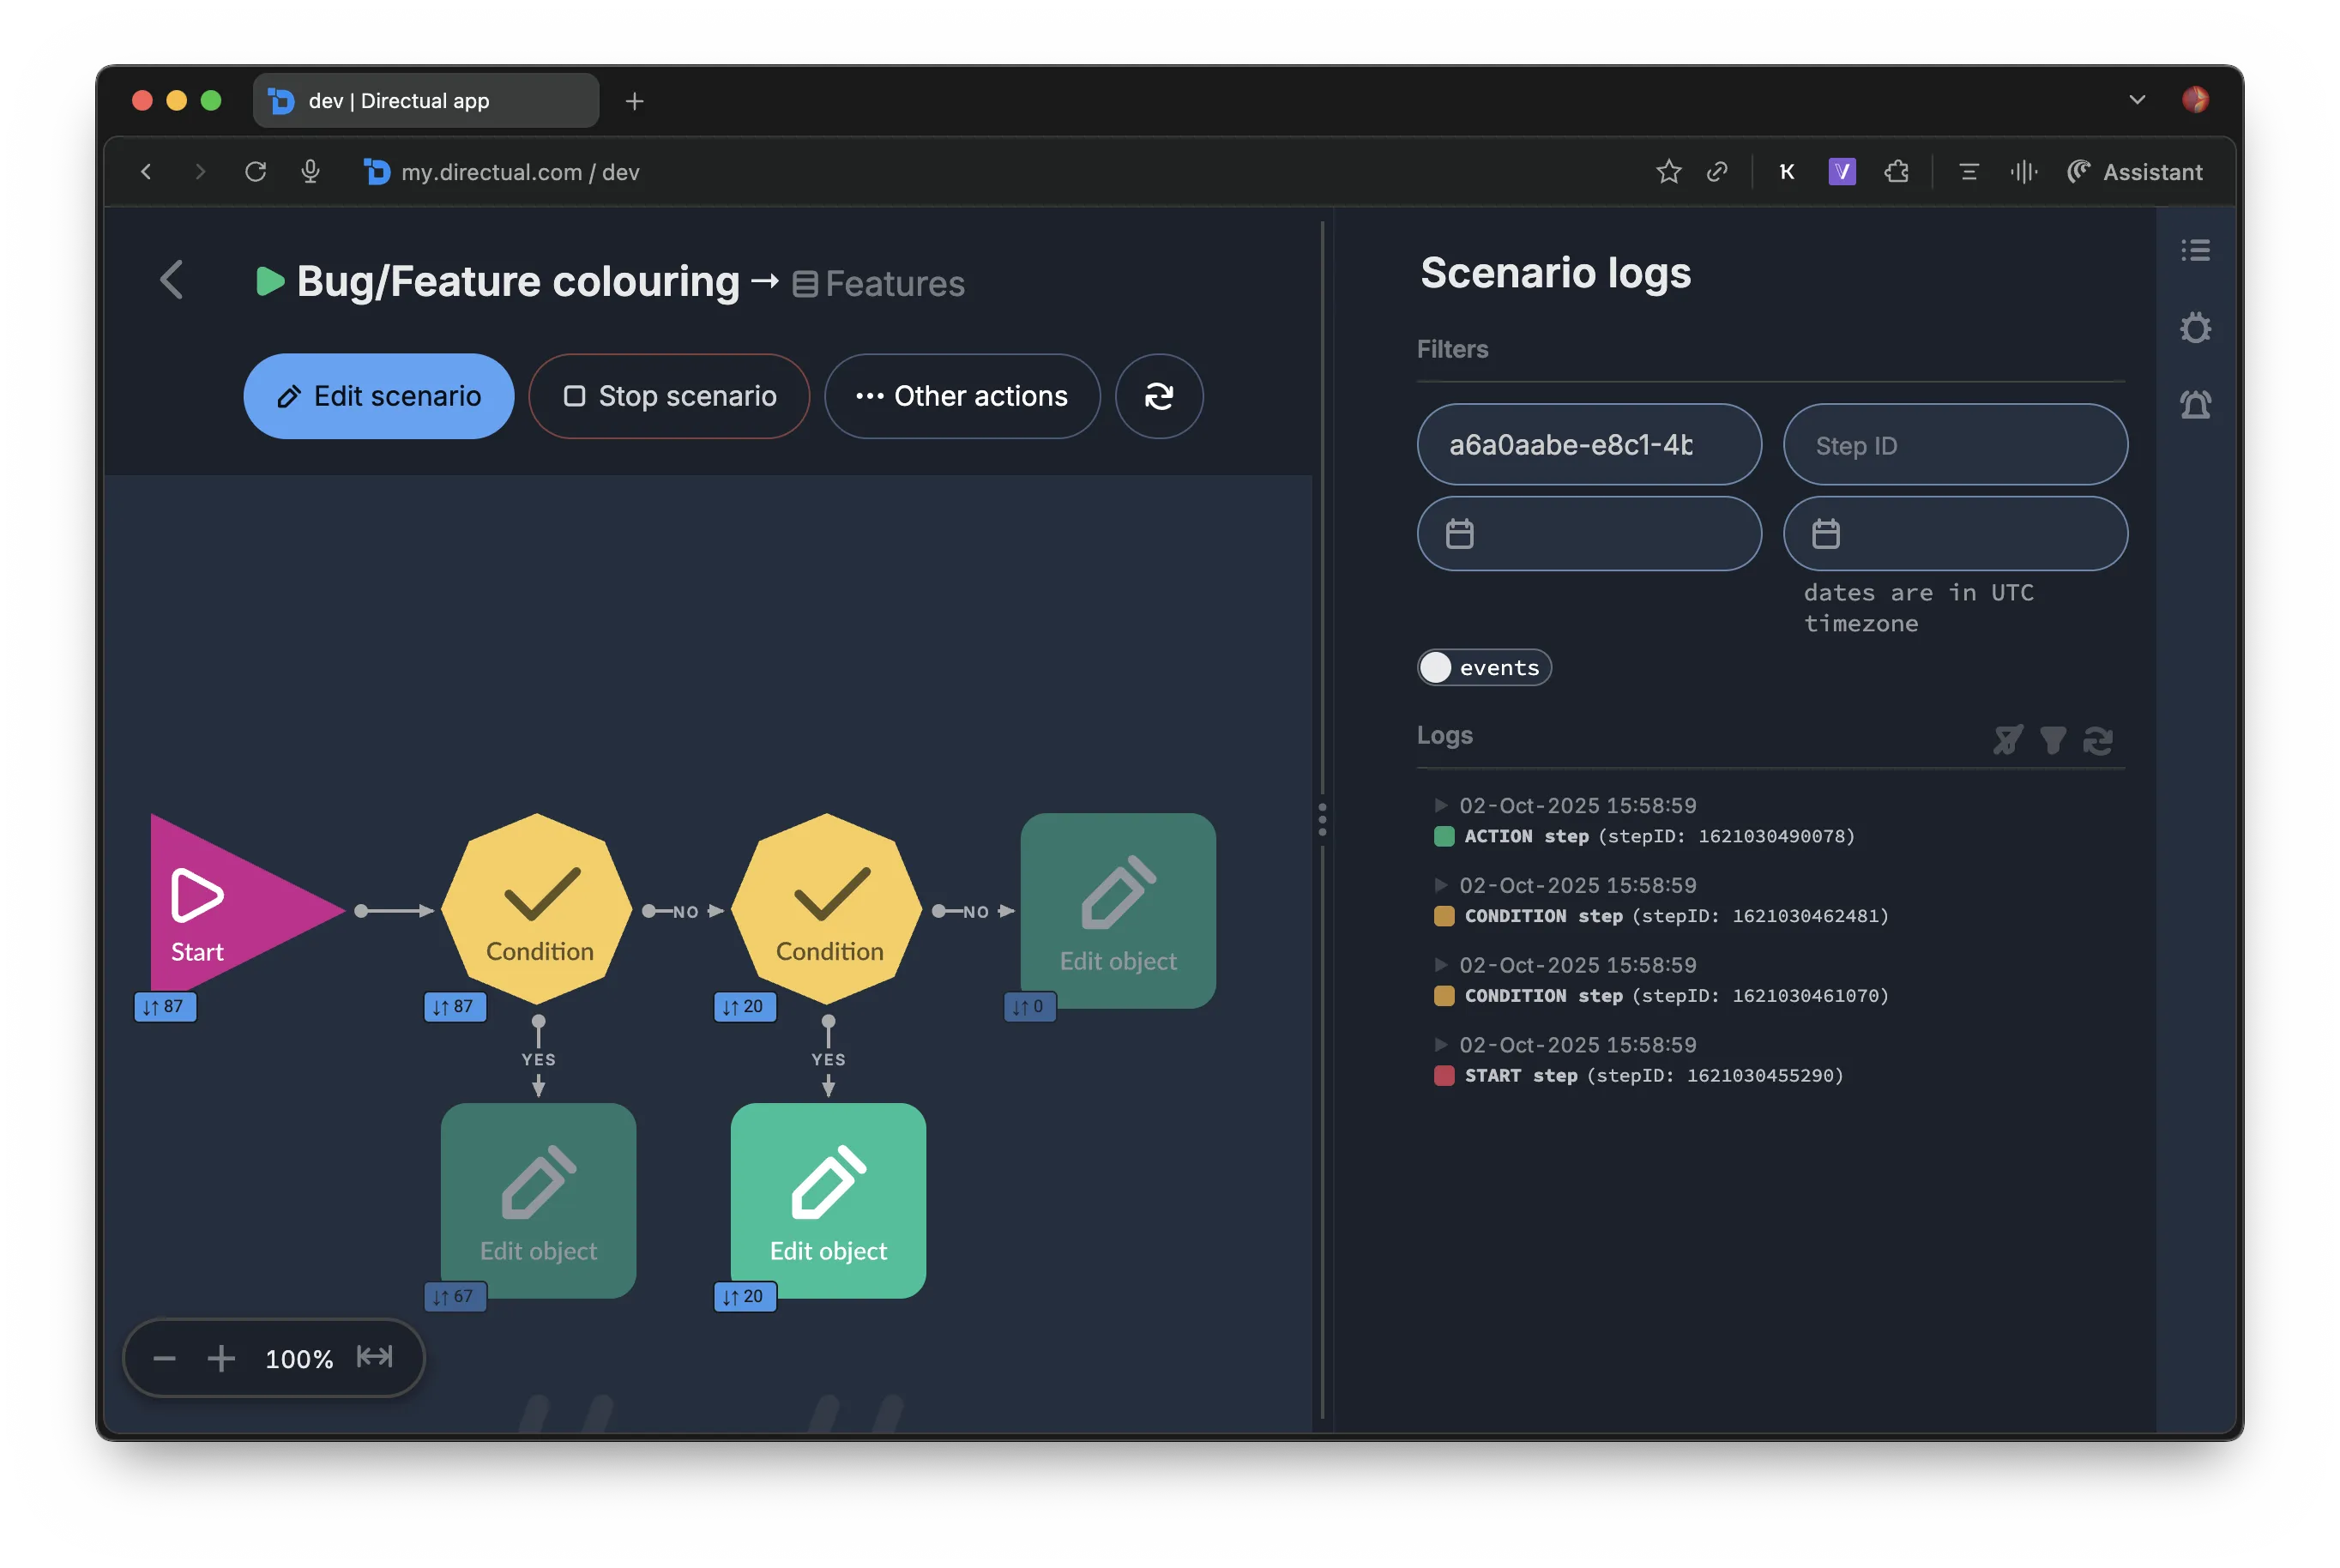
Task: Click Edit scenario button
Action: tap(378, 396)
